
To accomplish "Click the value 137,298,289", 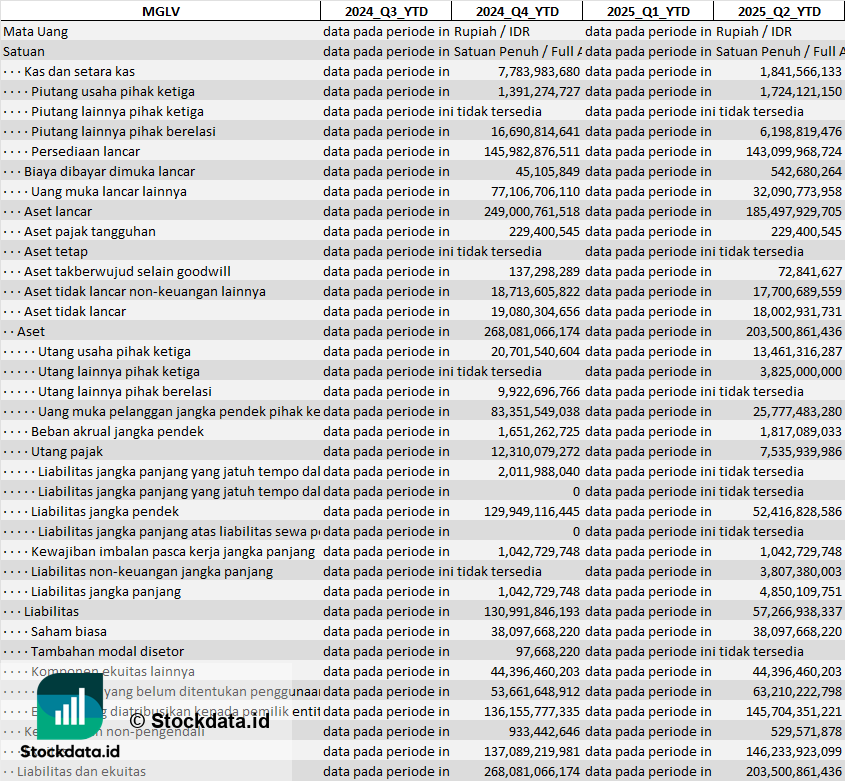I will coord(544,271).
